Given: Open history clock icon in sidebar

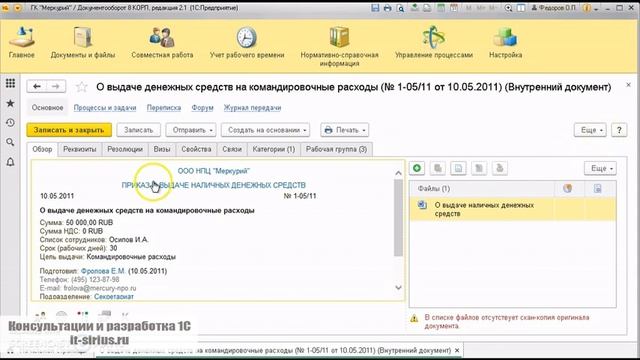Looking at the screenshot, I should [x=10, y=123].
